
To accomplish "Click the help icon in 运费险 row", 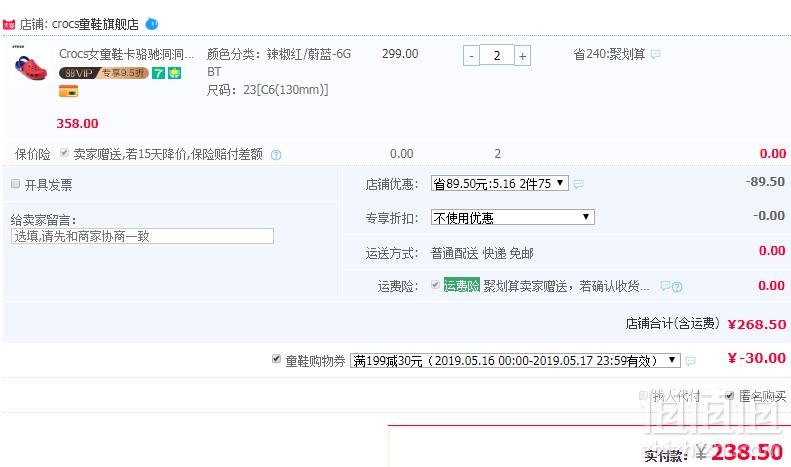I will click(677, 287).
